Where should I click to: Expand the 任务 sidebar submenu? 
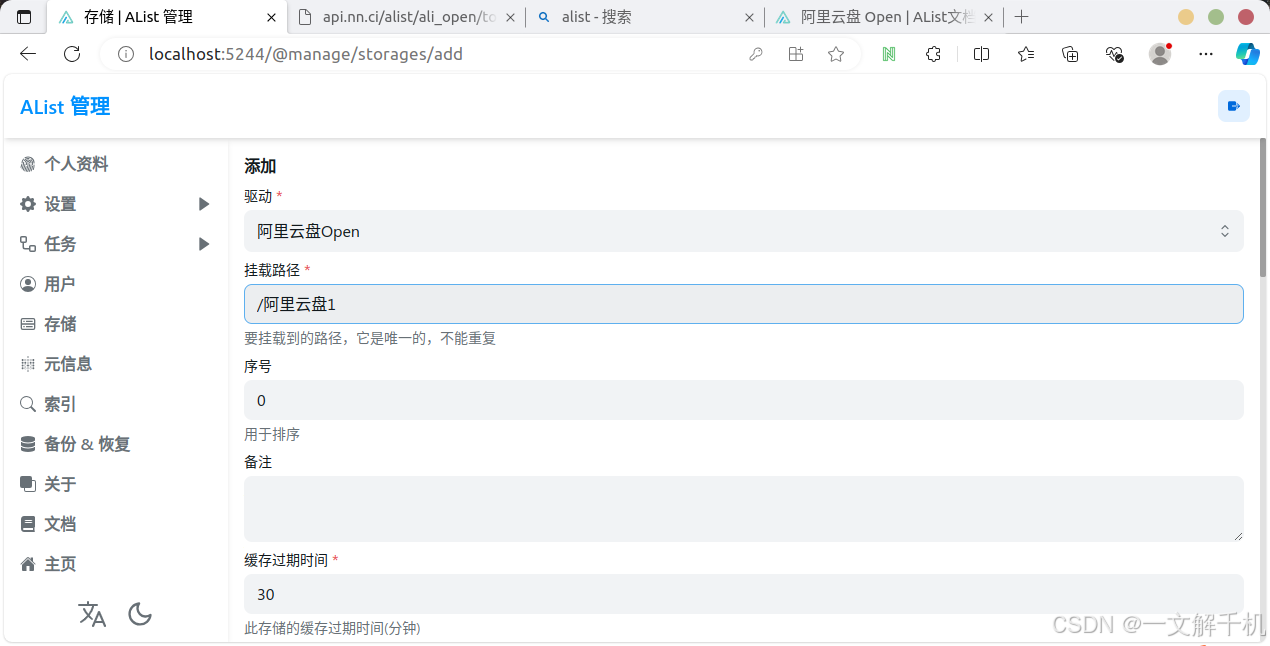pyautogui.click(x=204, y=244)
